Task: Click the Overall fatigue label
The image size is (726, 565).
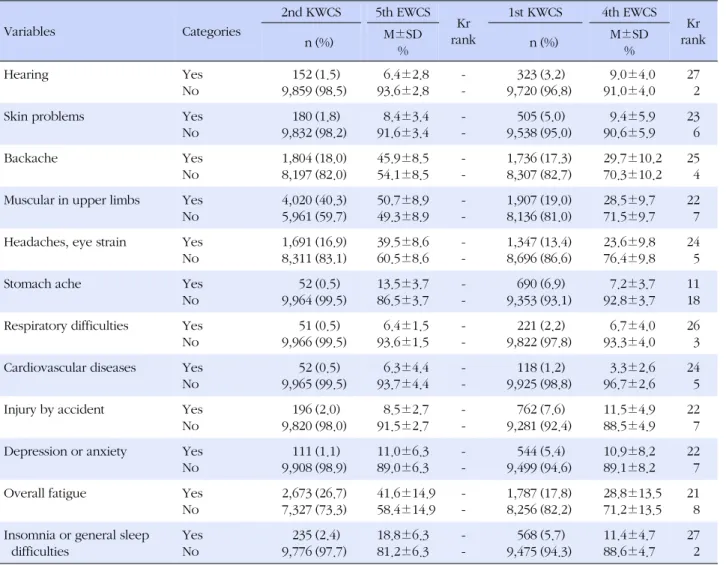Action: click(45, 493)
